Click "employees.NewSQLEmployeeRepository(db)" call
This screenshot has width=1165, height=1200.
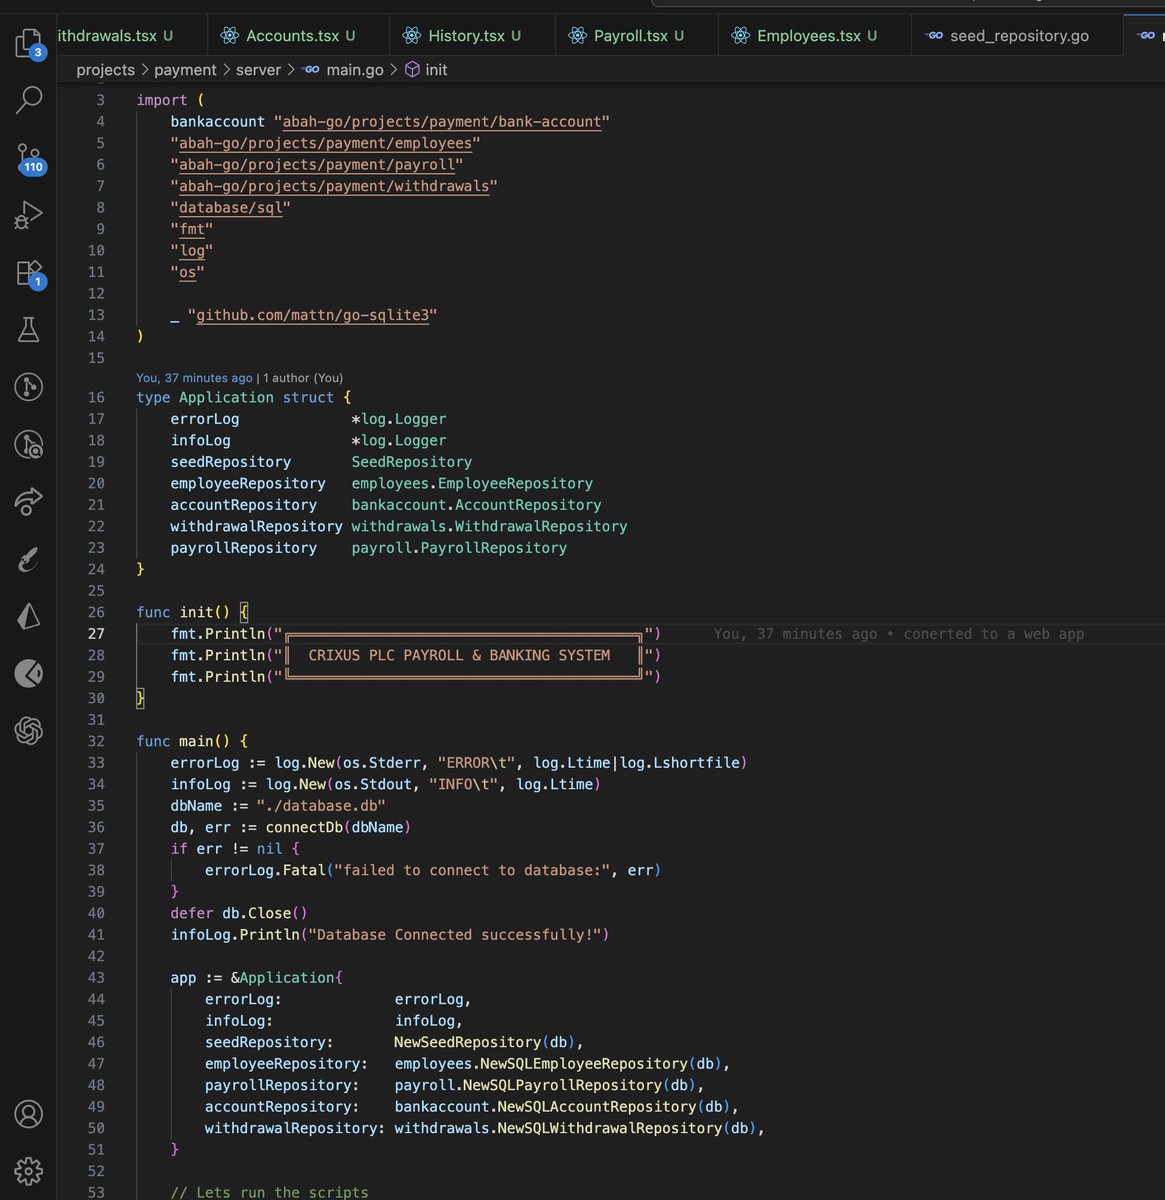(x=558, y=1064)
